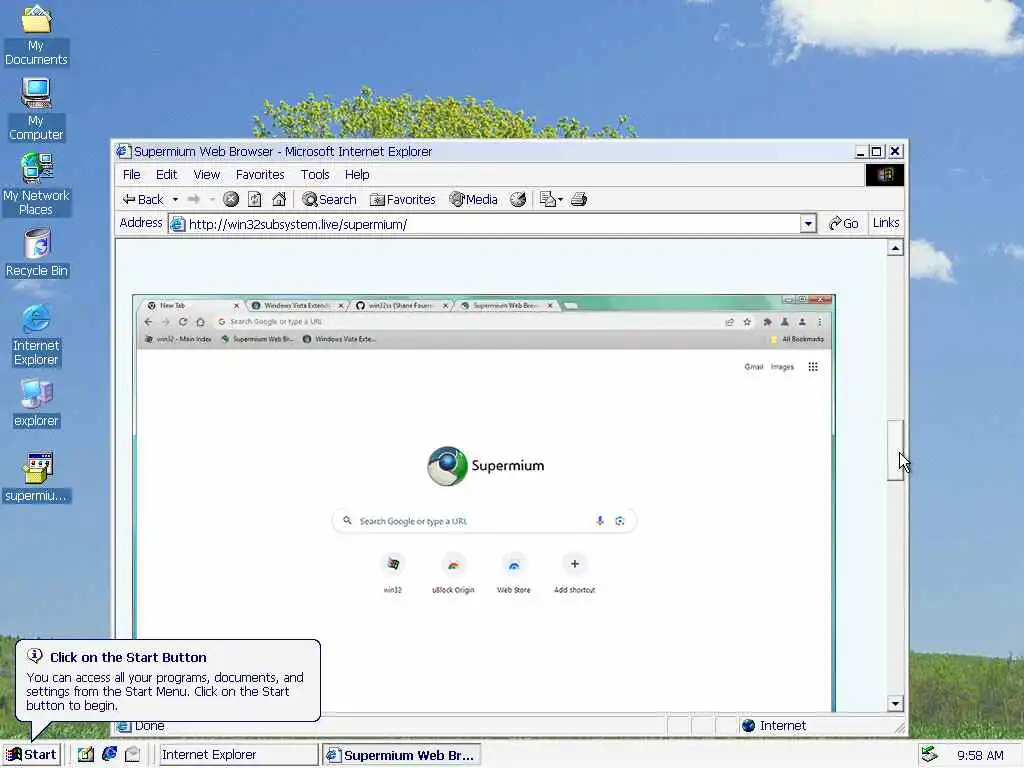
Task: Click the address bar URL field
Action: [x=484, y=224]
